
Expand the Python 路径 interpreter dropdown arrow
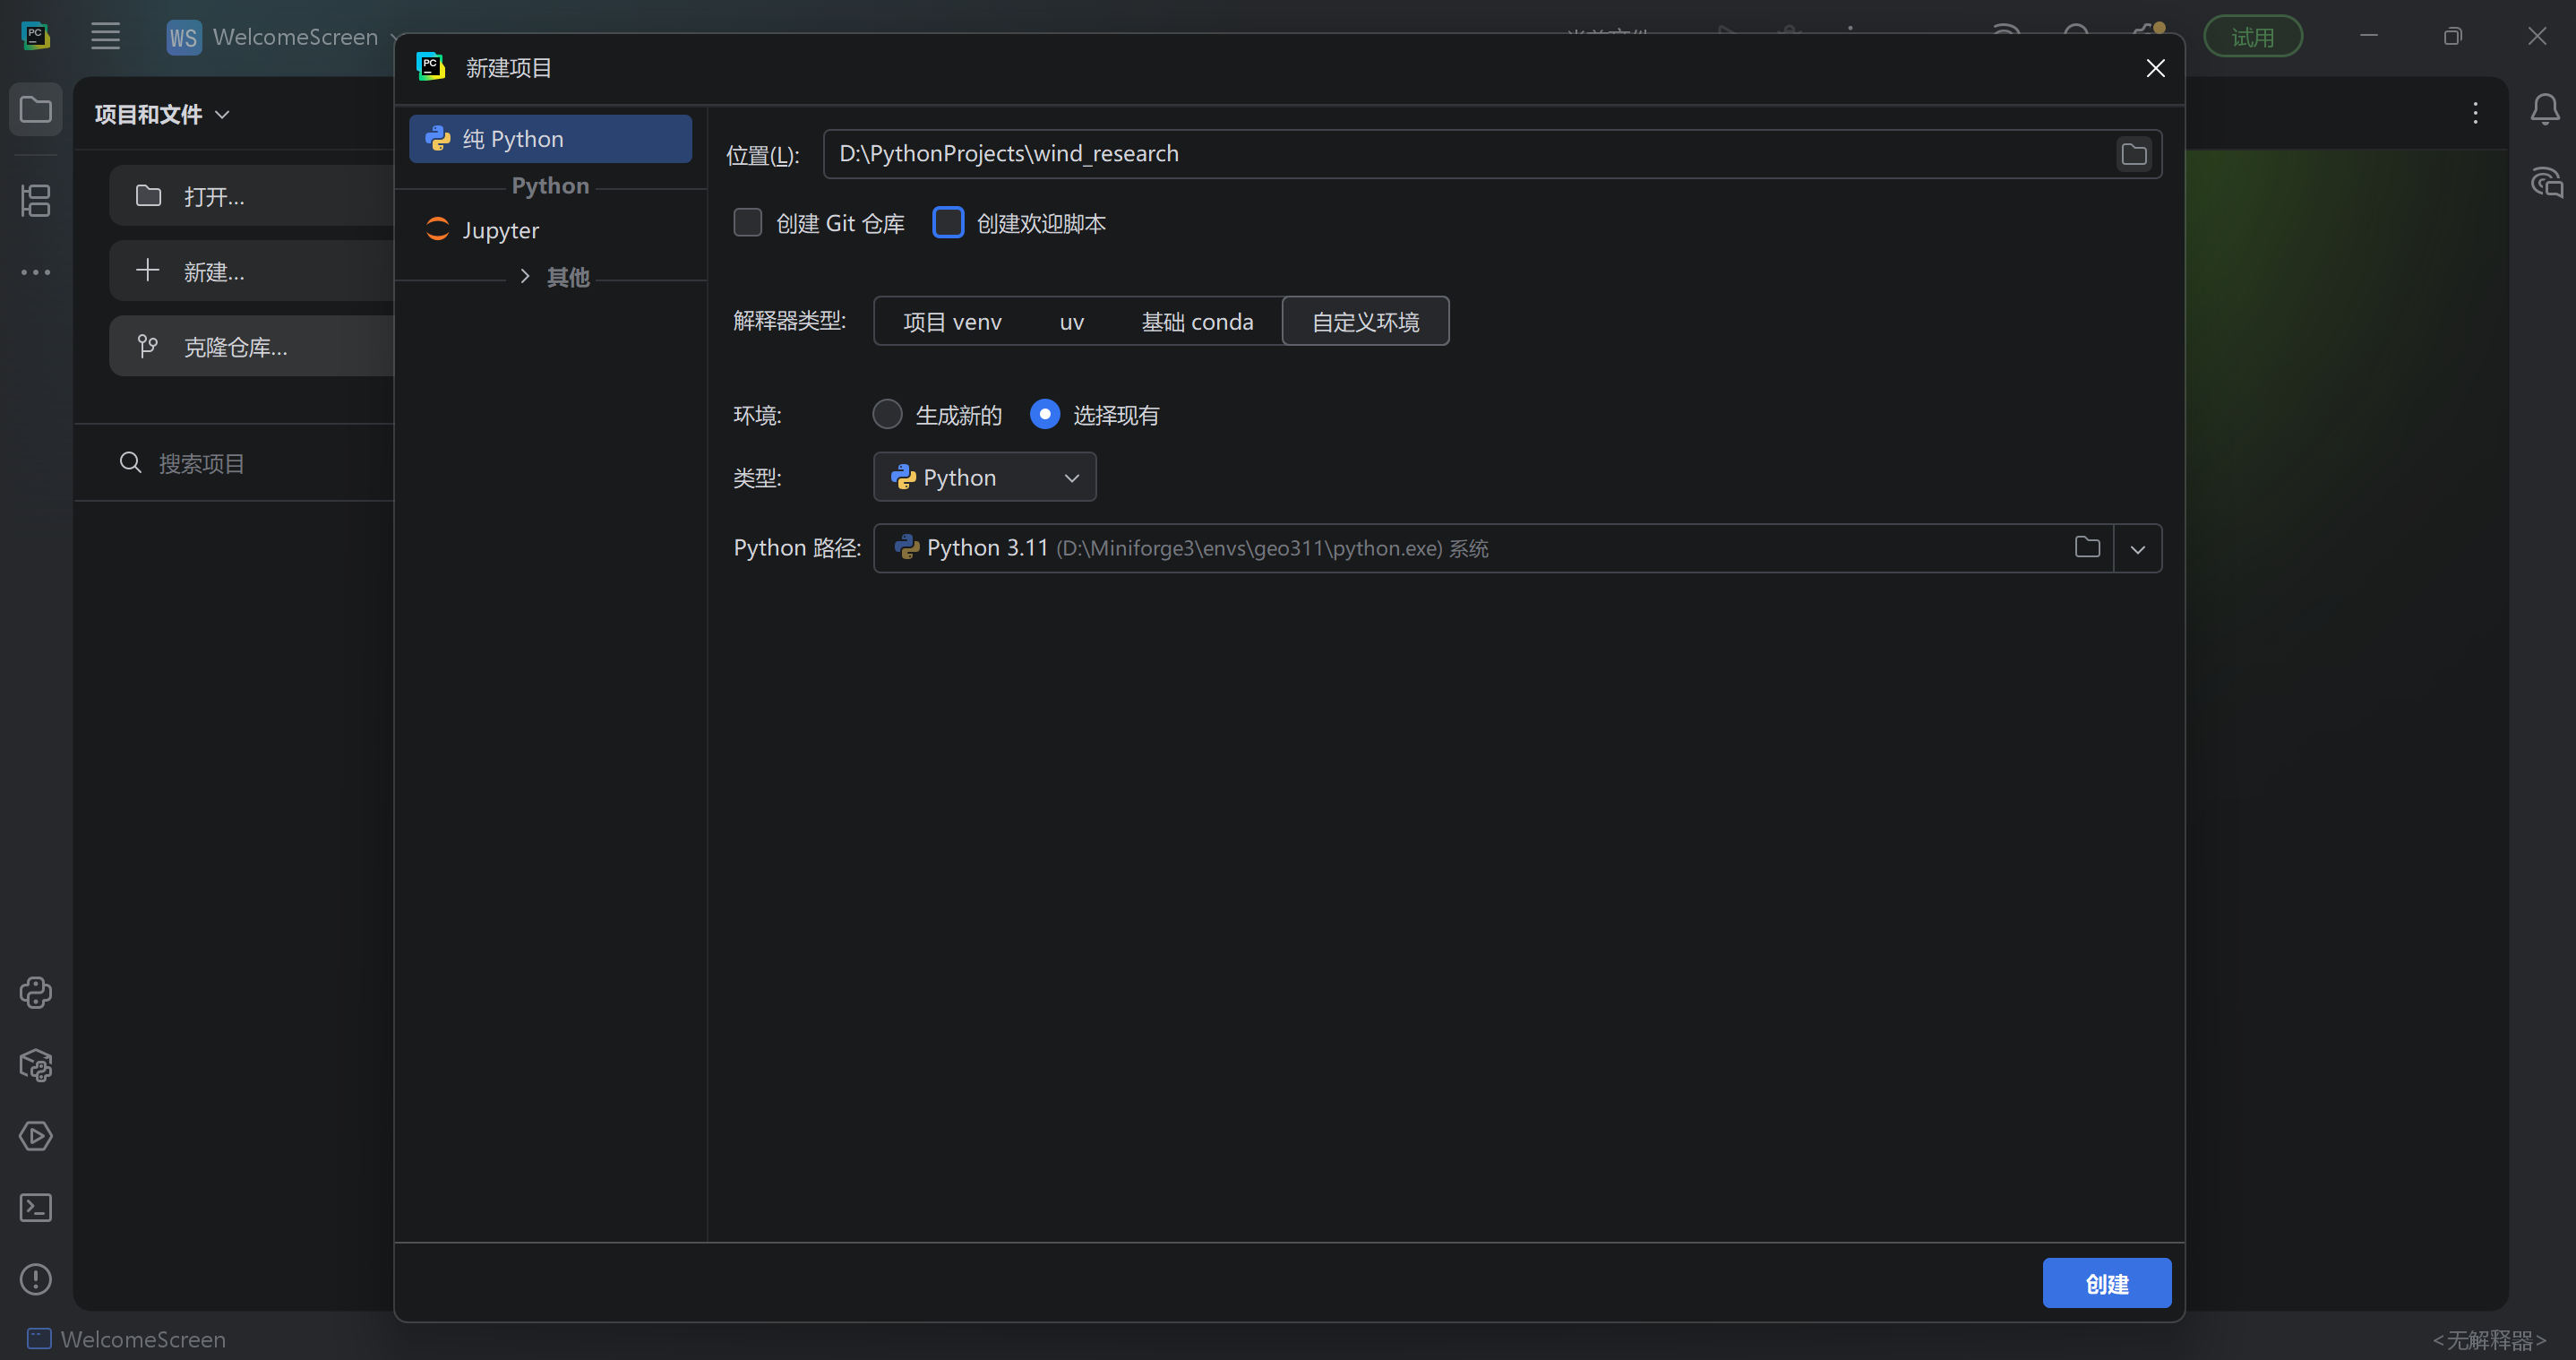tap(2138, 548)
